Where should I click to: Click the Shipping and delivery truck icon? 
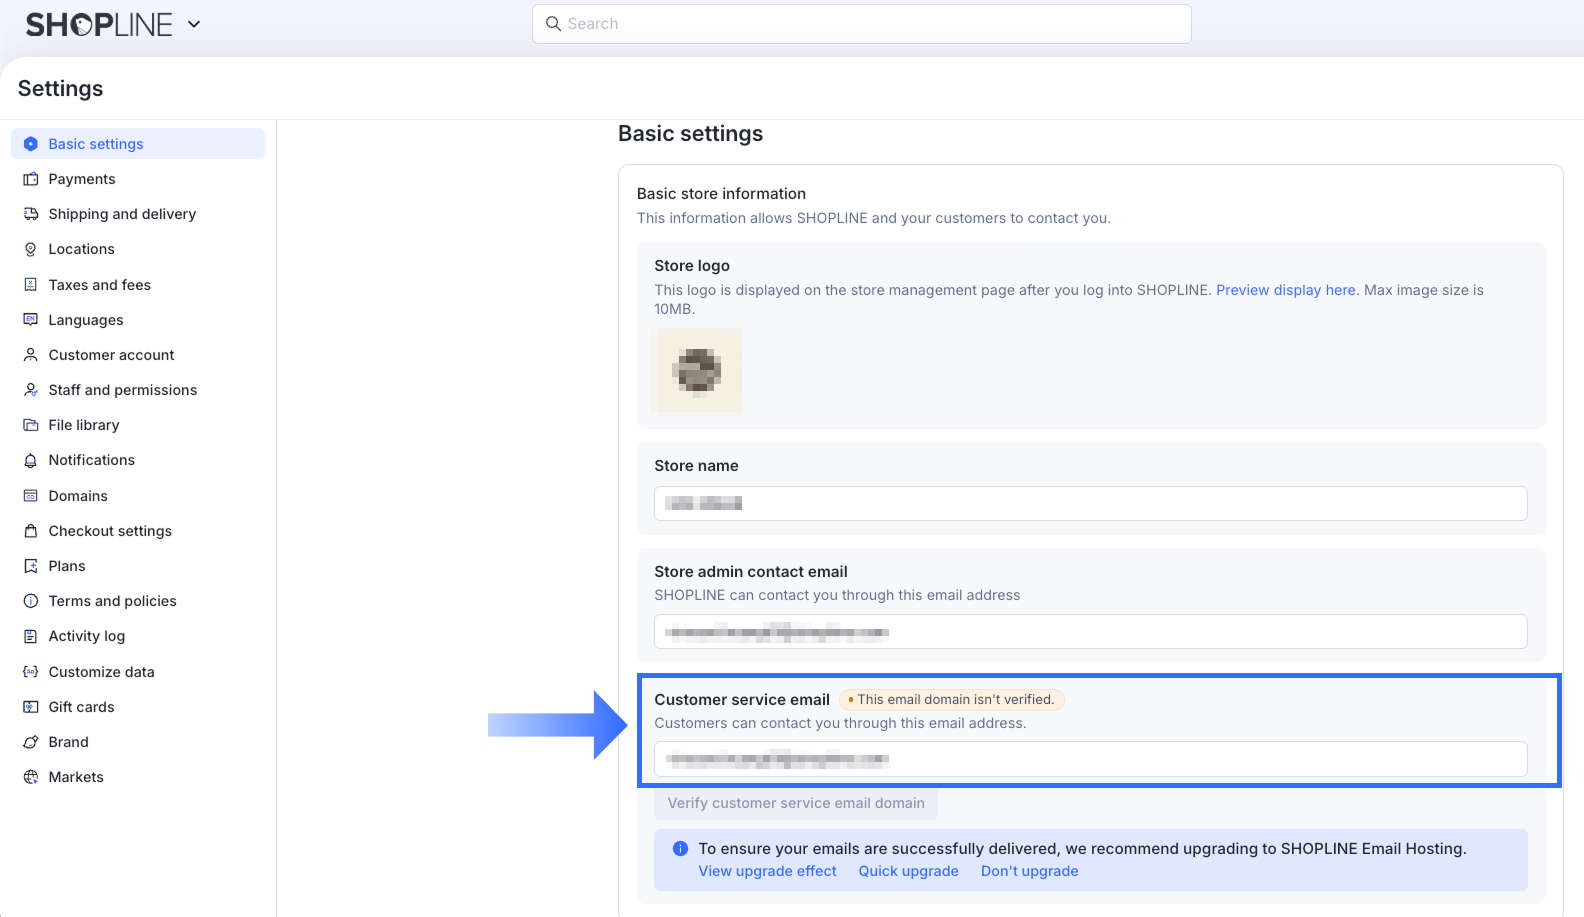[x=31, y=214]
